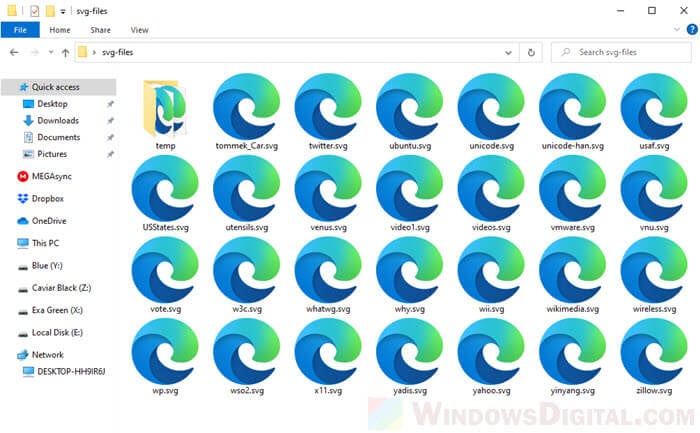Image resolution: width=700 pixels, height=433 pixels.
Task: Select Downloads in Quick access
Action: coord(57,120)
